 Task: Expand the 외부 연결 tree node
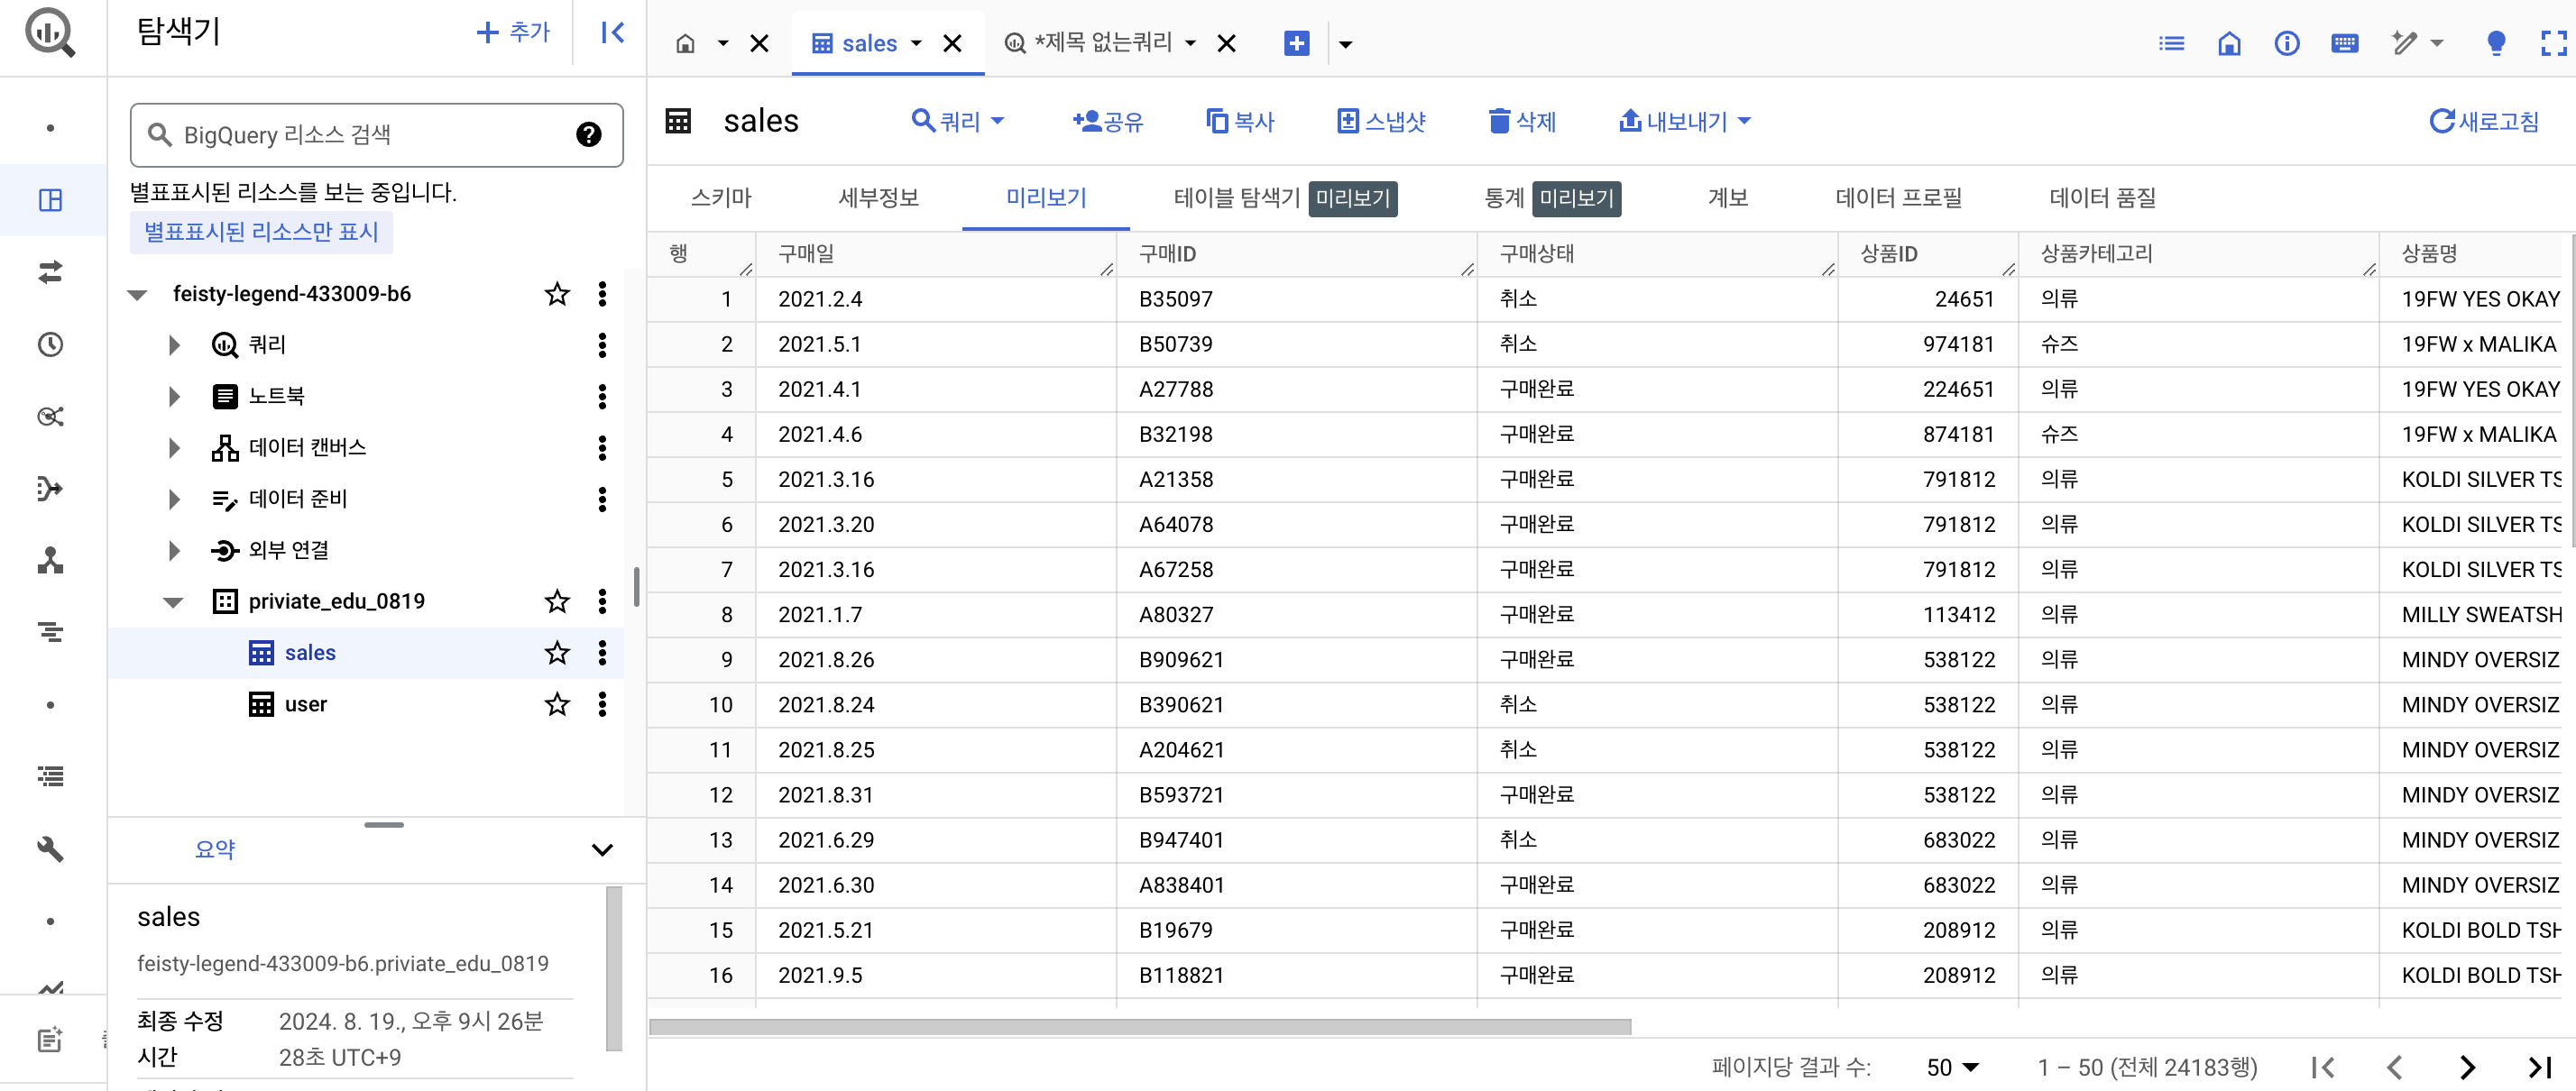[174, 550]
